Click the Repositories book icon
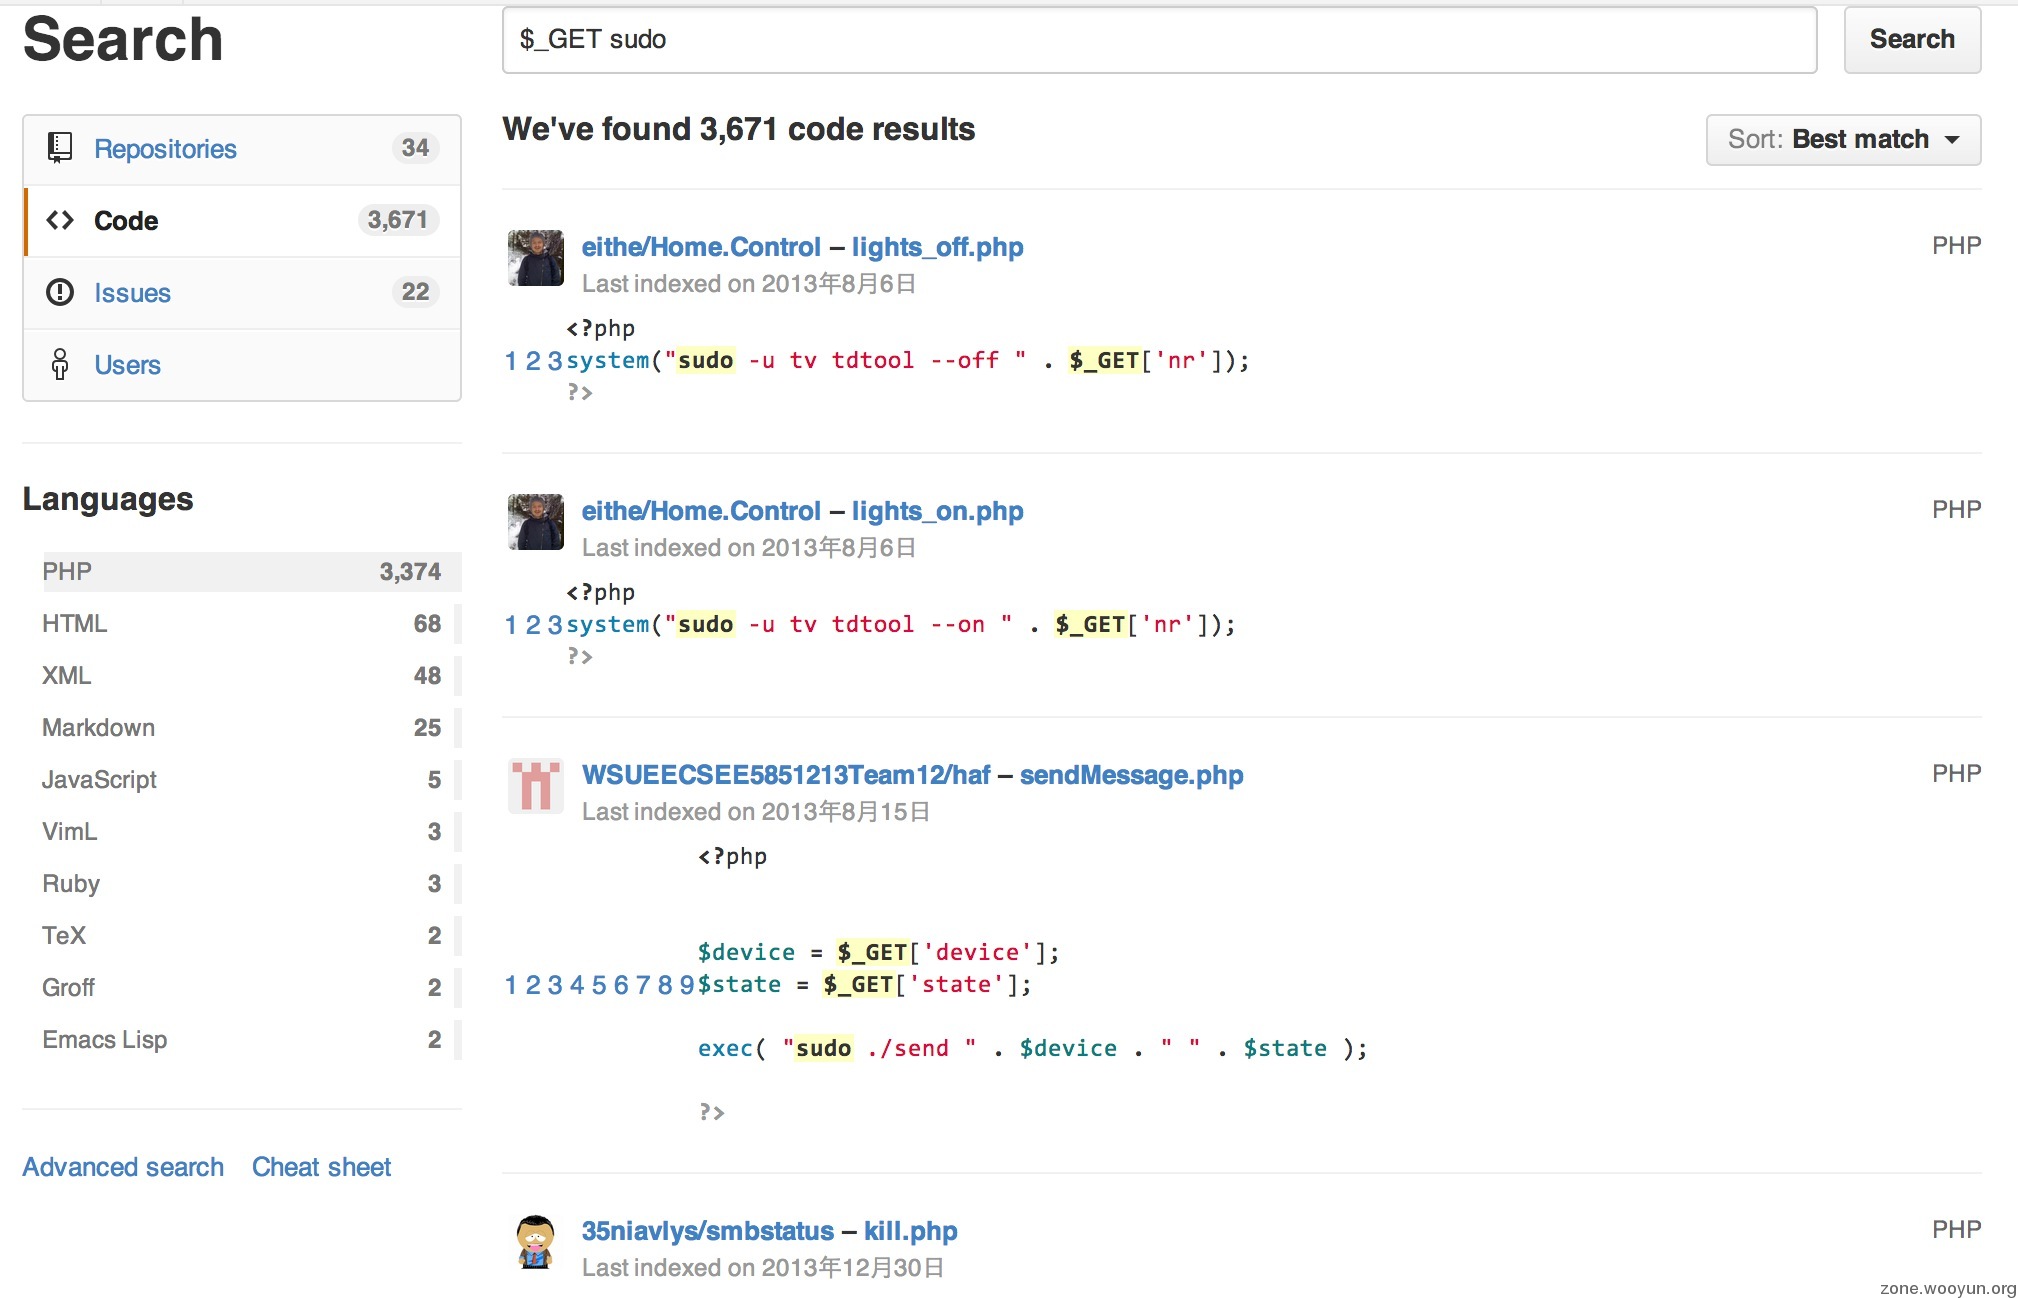 tap(60, 148)
